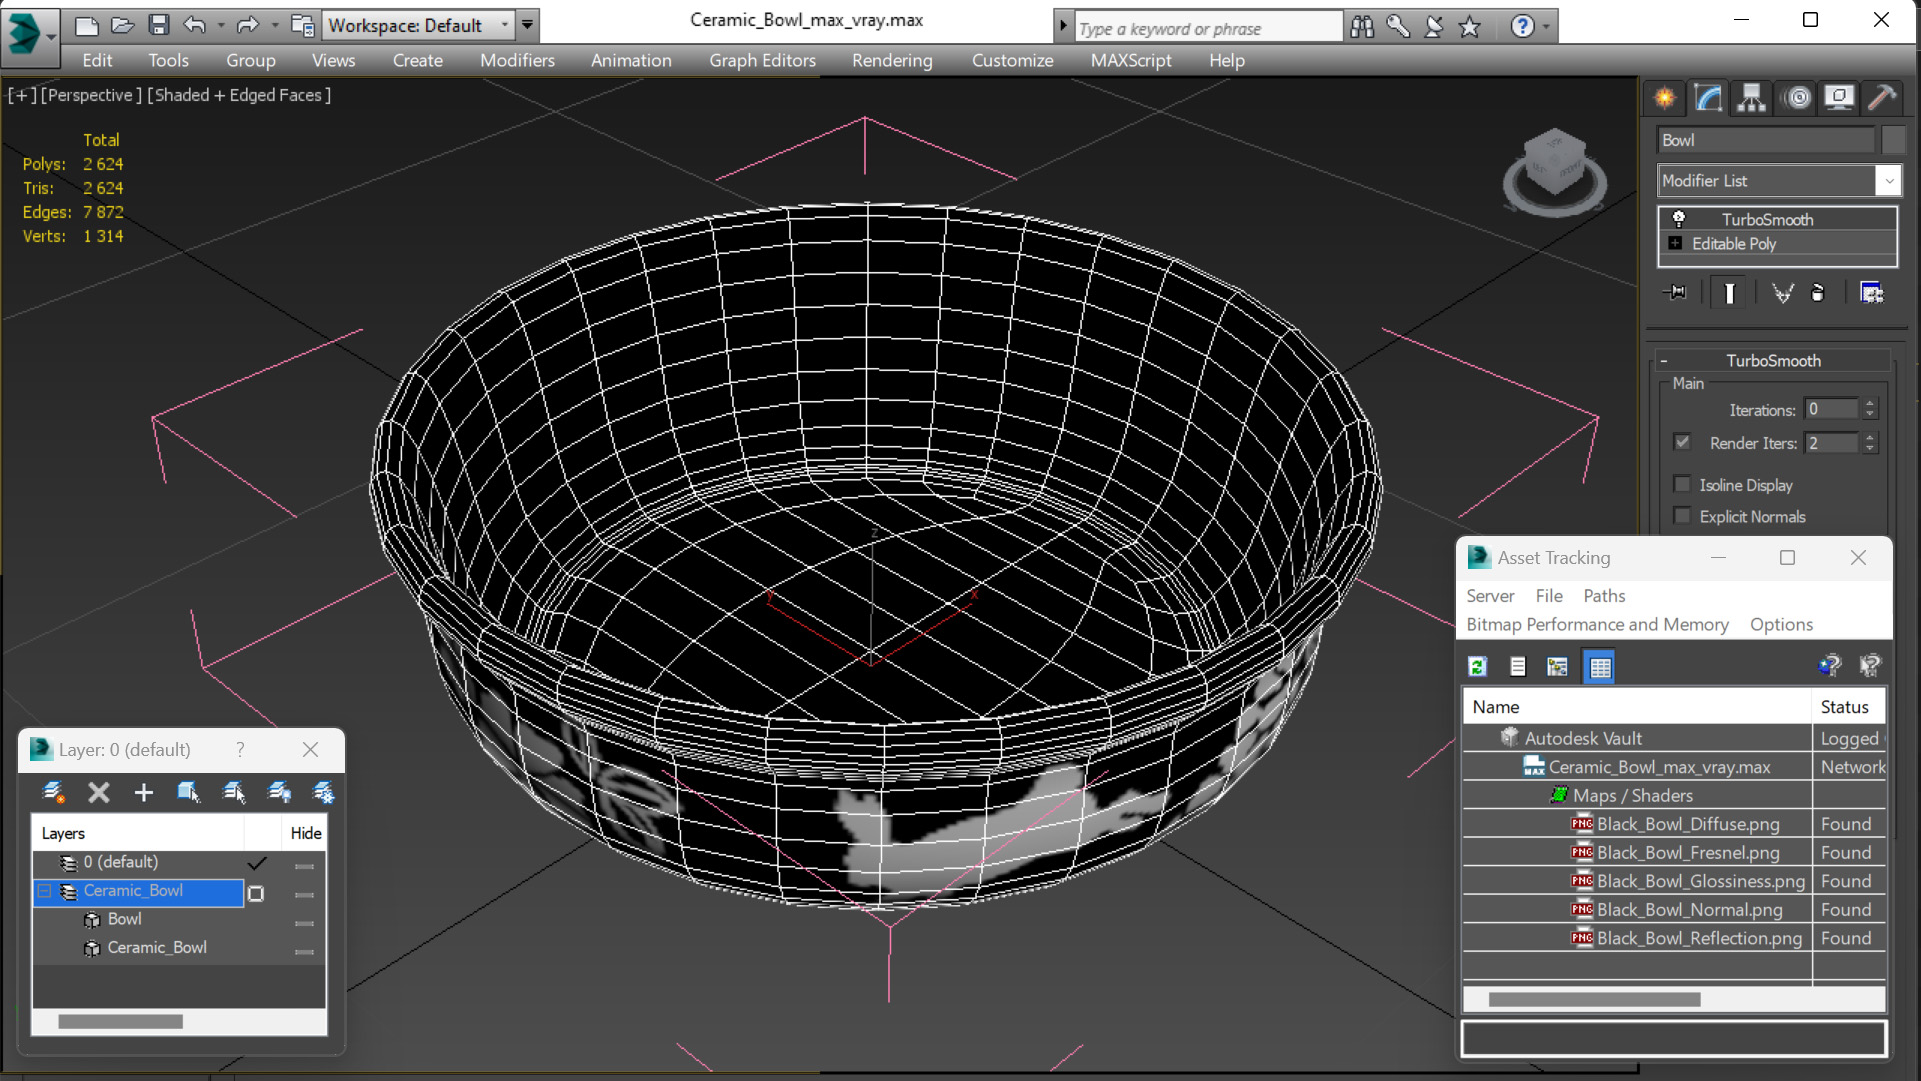Image resolution: width=1921 pixels, height=1081 pixels.
Task: Open the Modifier List dropdown
Action: (1888, 181)
